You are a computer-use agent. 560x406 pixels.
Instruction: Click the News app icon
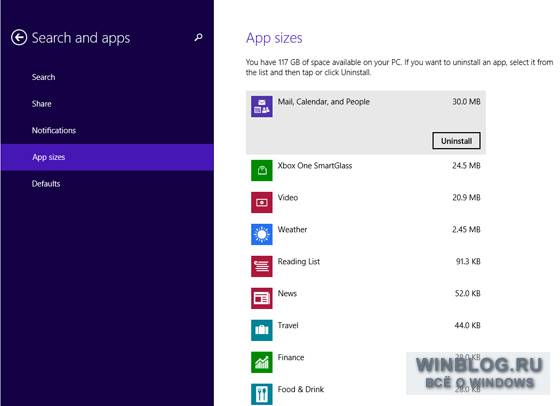[x=261, y=298]
